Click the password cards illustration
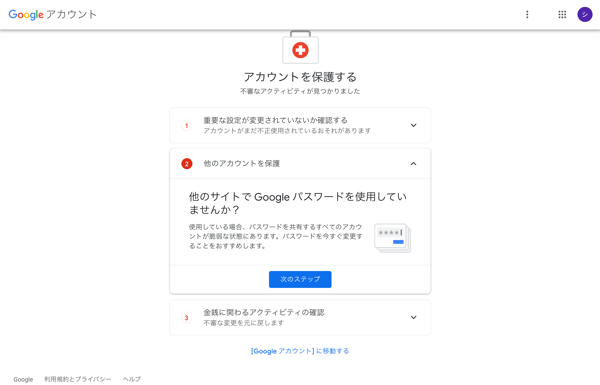The image size is (600, 385). click(392, 238)
